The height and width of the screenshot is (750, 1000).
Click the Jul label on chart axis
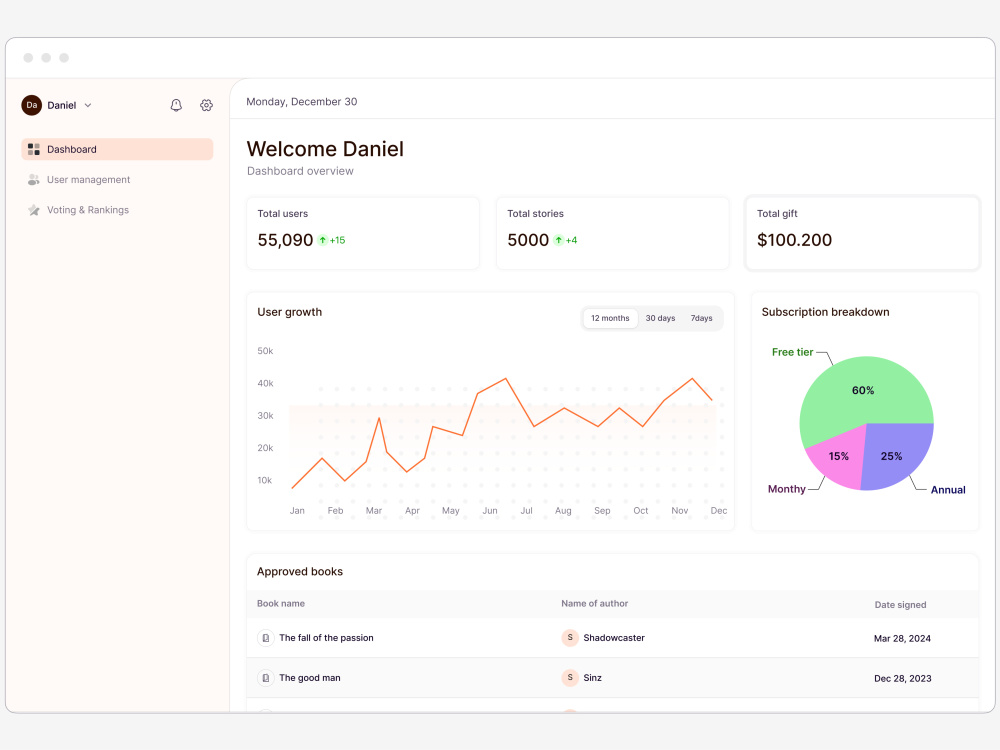526,511
